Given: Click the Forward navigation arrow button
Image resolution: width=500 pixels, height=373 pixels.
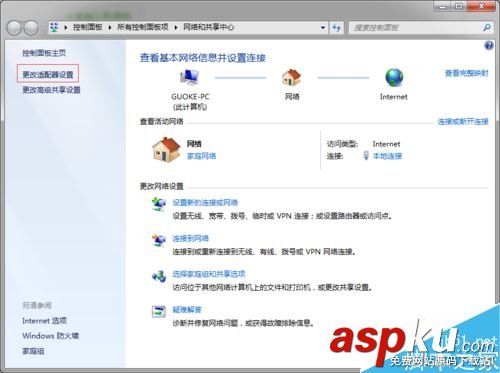Looking at the screenshot, I should click(31, 28).
